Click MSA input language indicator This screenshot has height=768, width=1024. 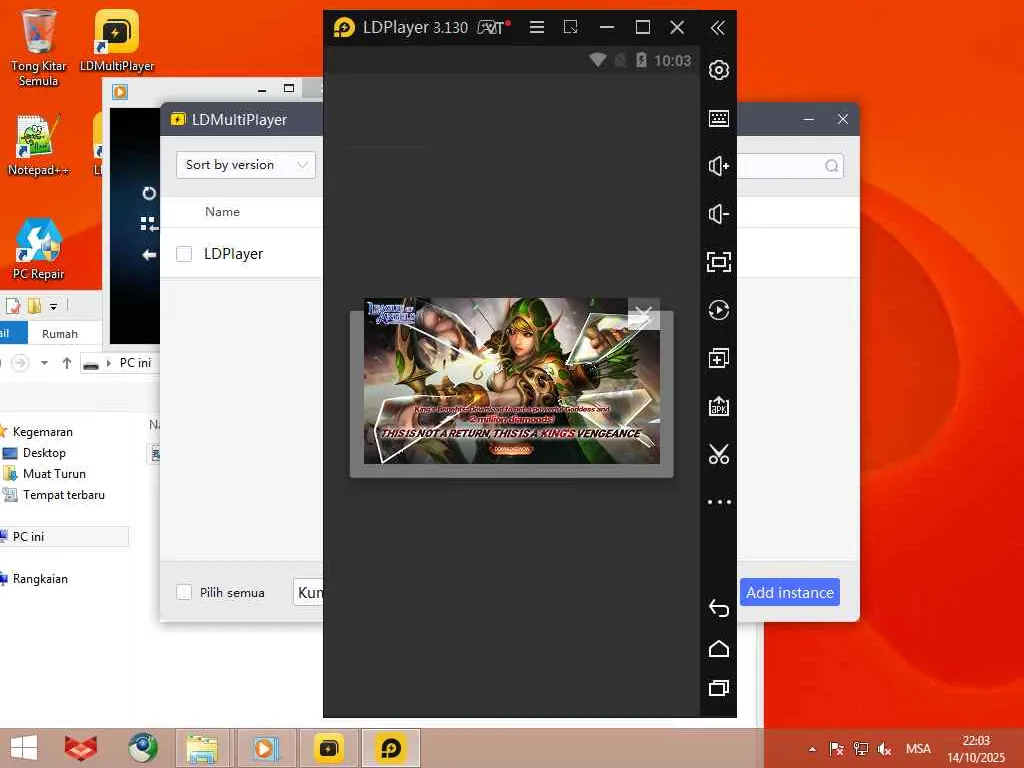point(918,748)
